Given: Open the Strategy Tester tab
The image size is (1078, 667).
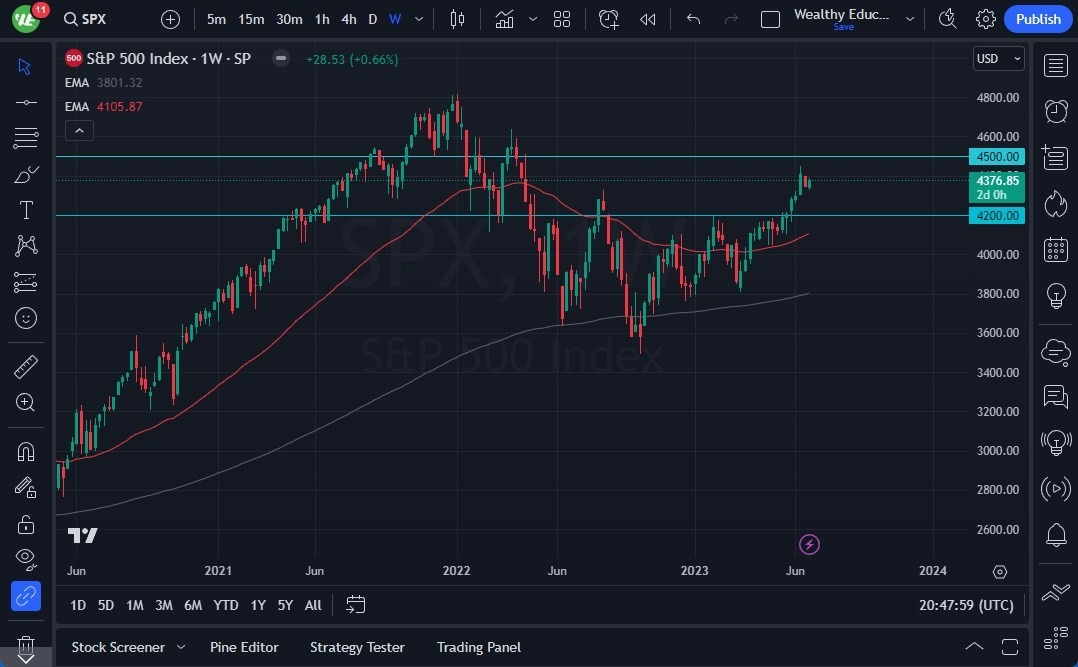Looking at the screenshot, I should tap(357, 647).
